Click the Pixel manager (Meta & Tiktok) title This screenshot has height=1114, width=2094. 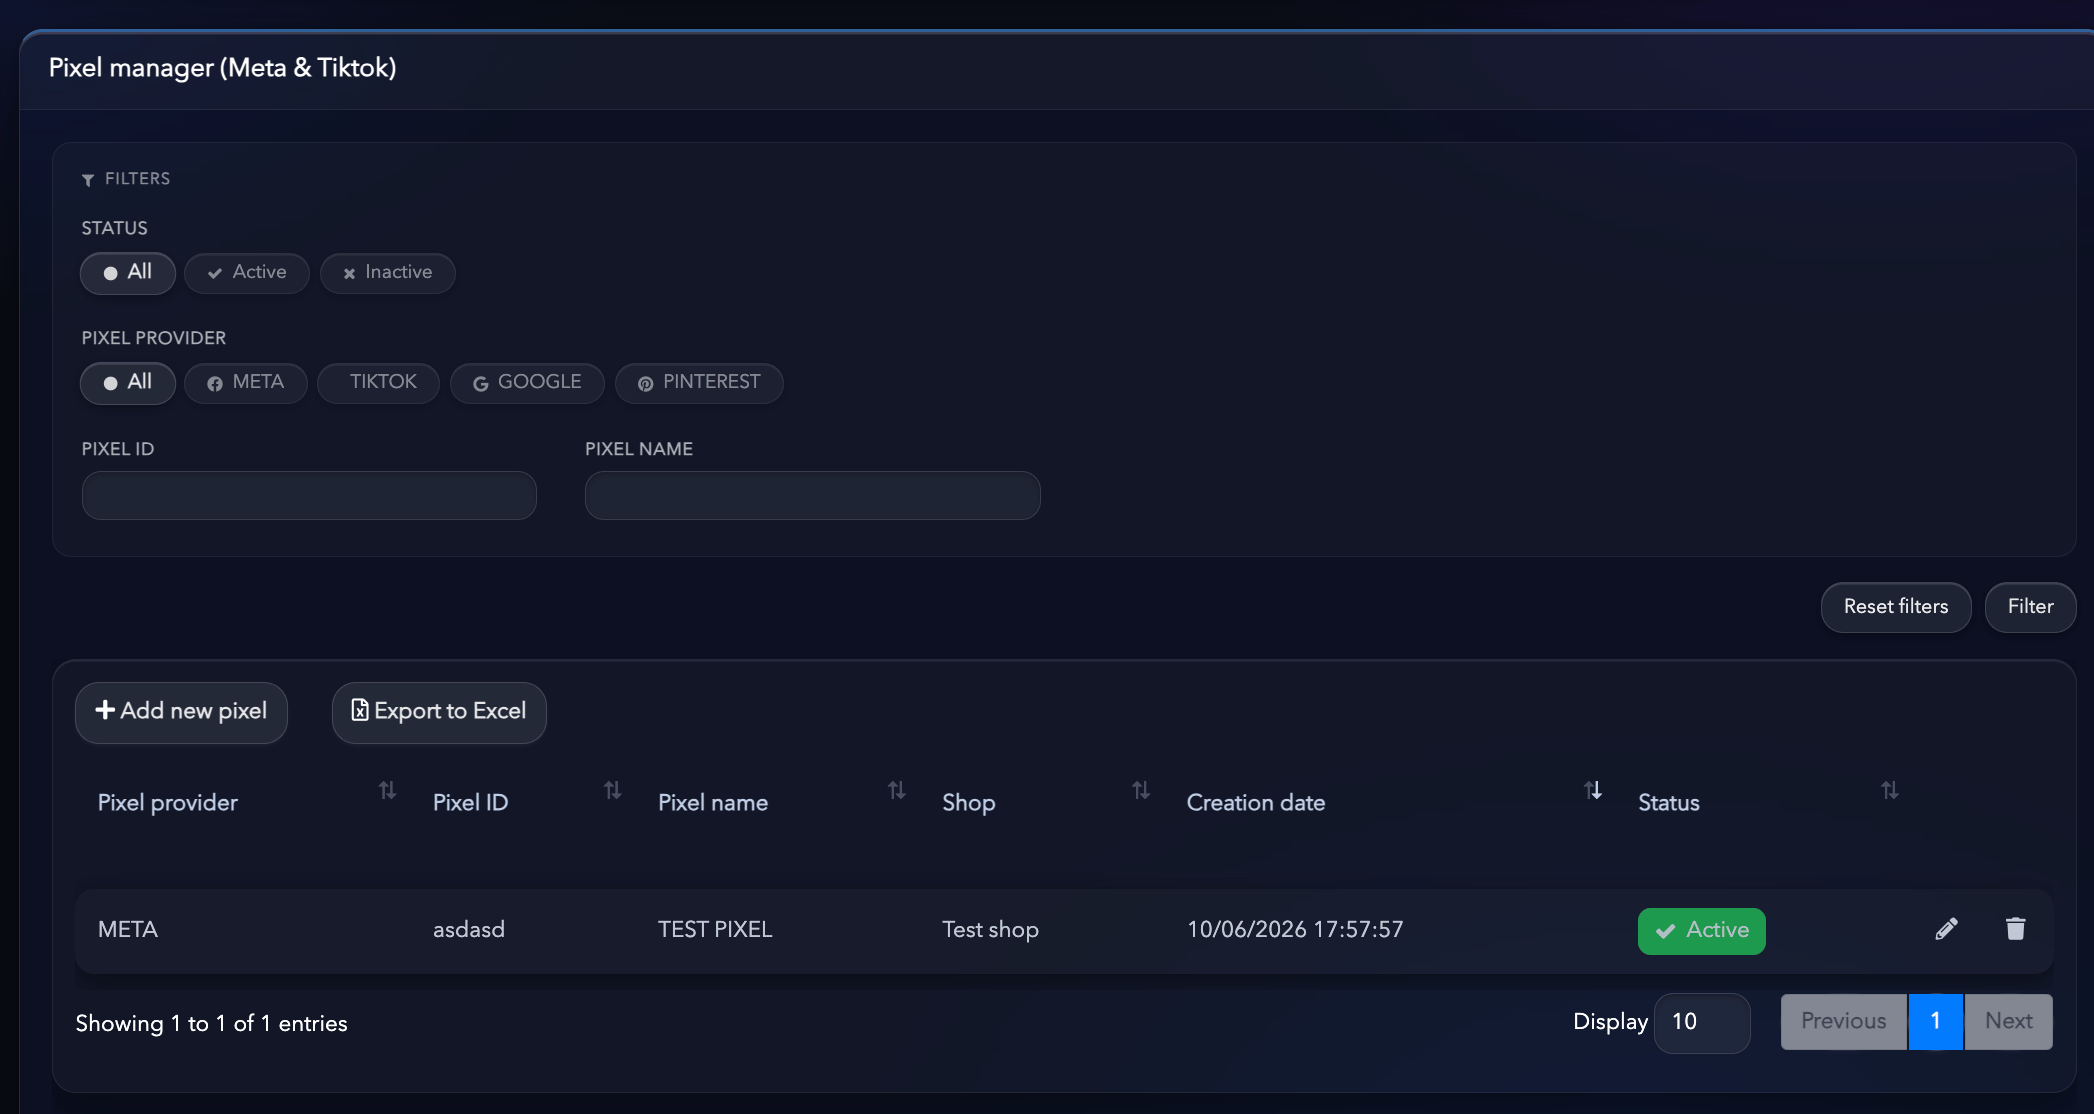pos(223,68)
